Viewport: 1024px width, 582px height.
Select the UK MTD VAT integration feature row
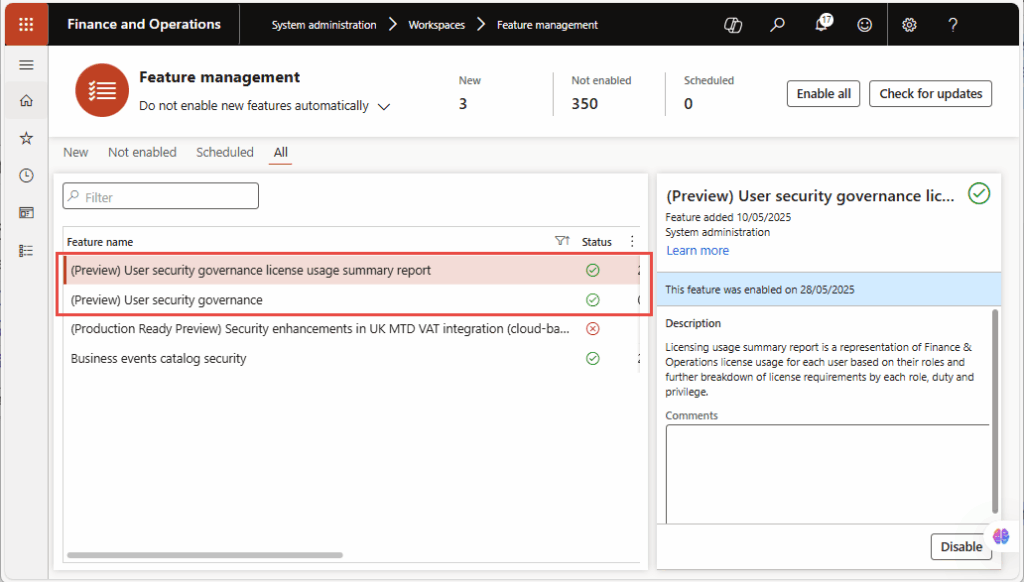[x=351, y=329]
